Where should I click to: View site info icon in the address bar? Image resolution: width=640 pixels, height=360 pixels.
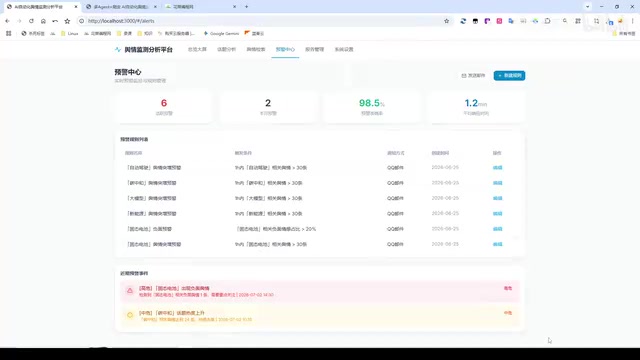pyautogui.click(x=82, y=21)
